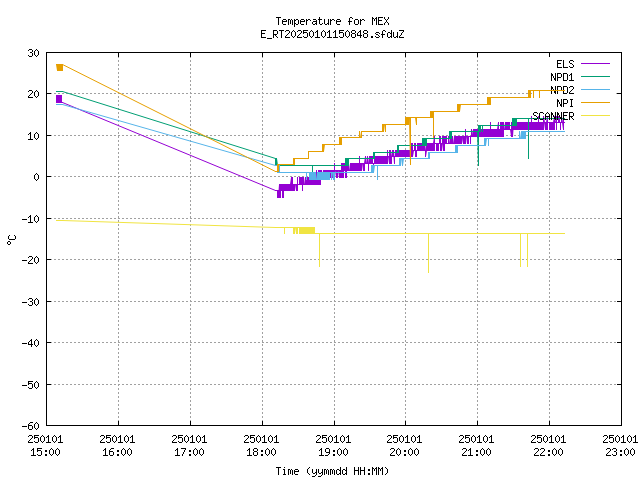Click the yellow SCANNER dense block near 18:40
The width and height of the screenshot is (640, 480).
pyautogui.click(x=307, y=230)
